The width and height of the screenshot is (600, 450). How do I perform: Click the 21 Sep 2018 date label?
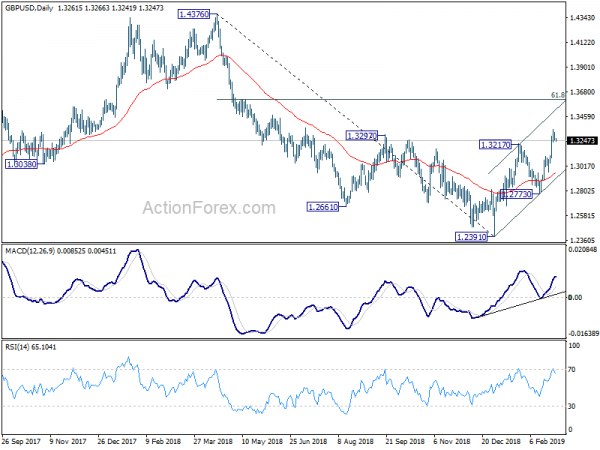(405, 441)
